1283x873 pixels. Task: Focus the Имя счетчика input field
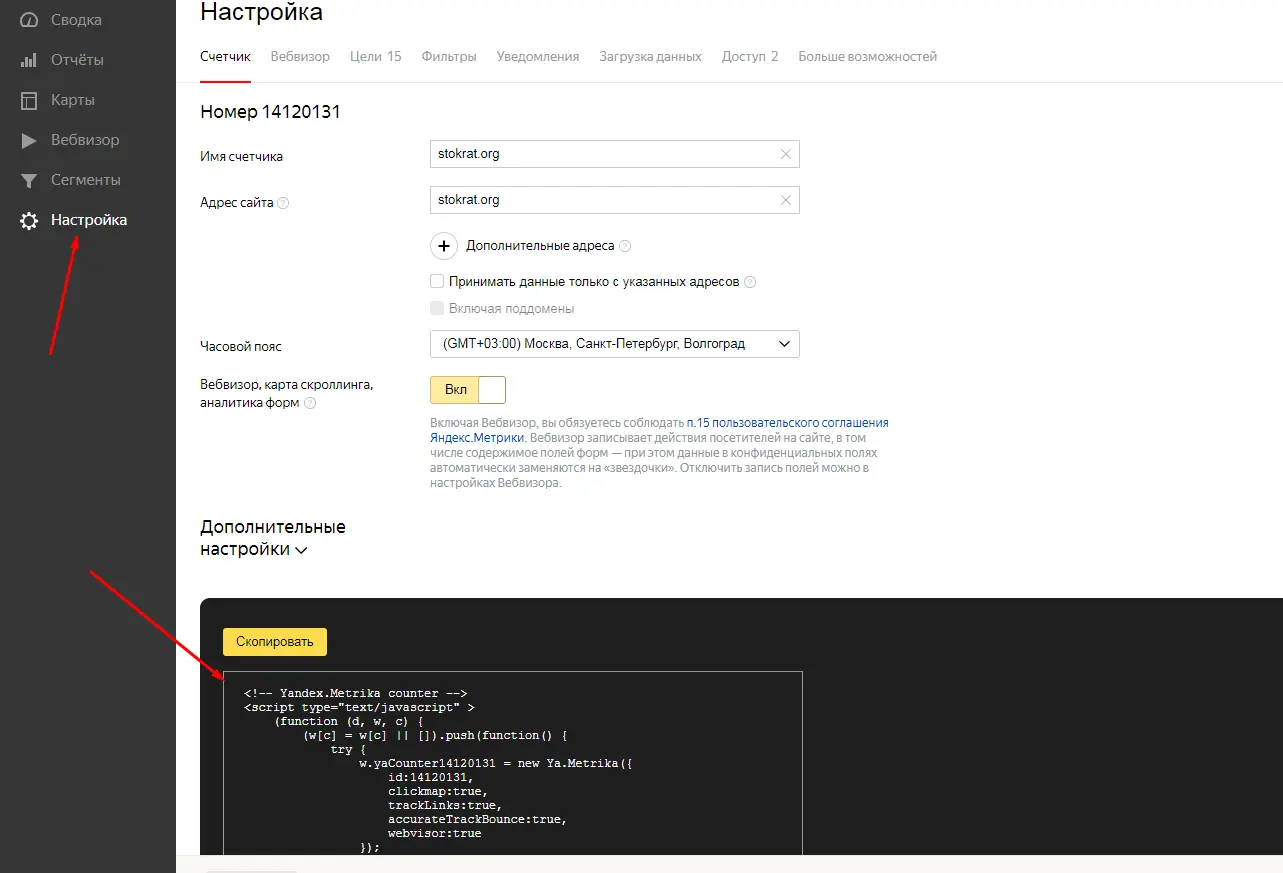tap(605, 154)
